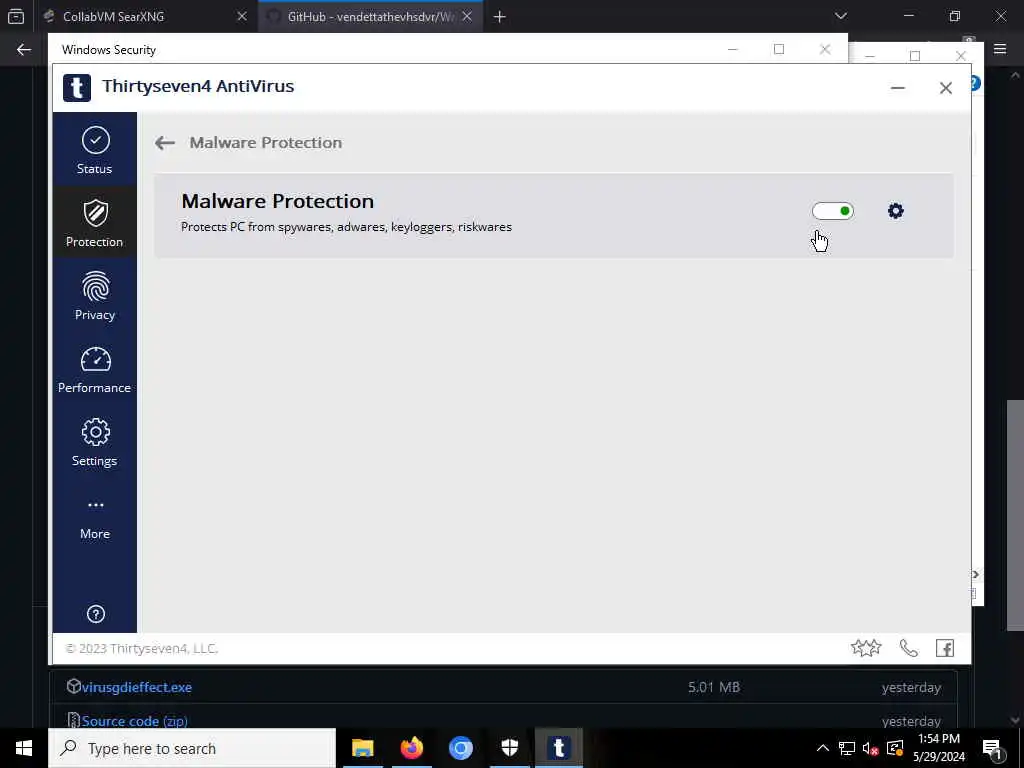Open Malware Protection gear settings
The width and height of the screenshot is (1024, 768).
click(x=895, y=211)
